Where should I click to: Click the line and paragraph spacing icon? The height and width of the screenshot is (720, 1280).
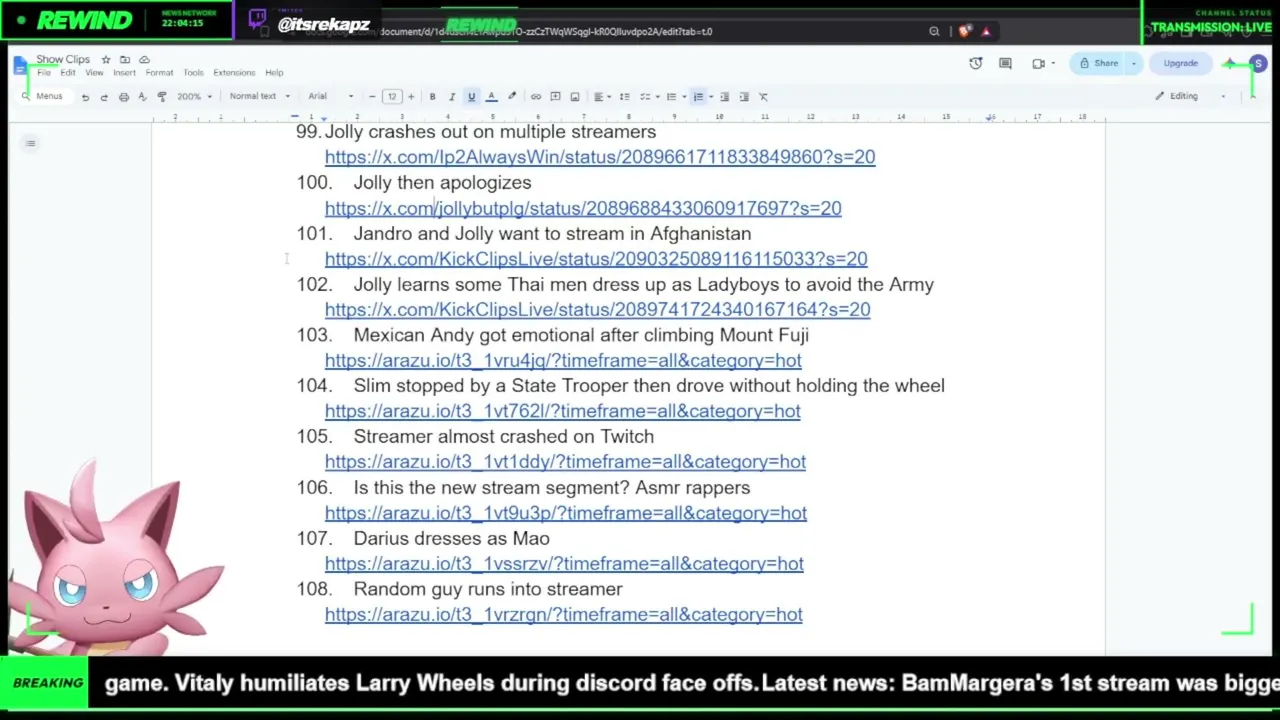click(624, 97)
